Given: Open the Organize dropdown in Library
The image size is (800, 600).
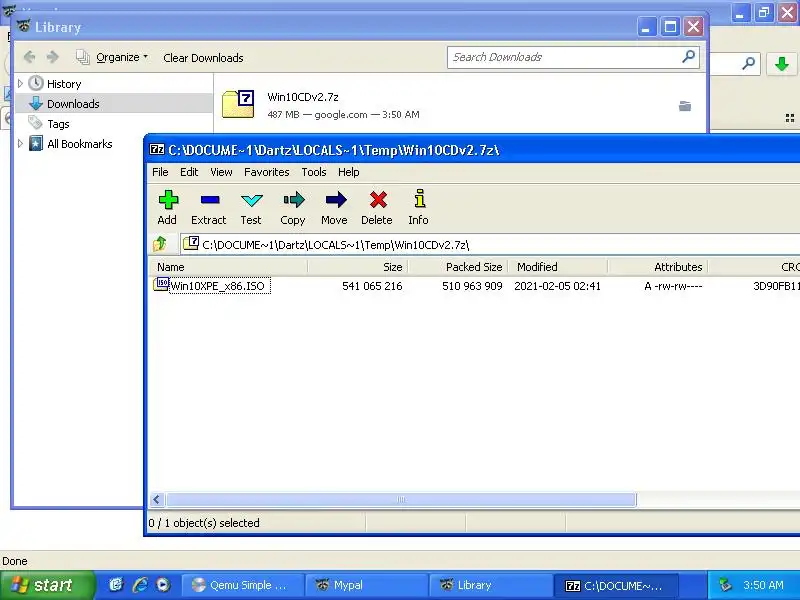Looking at the screenshot, I should pyautogui.click(x=112, y=57).
